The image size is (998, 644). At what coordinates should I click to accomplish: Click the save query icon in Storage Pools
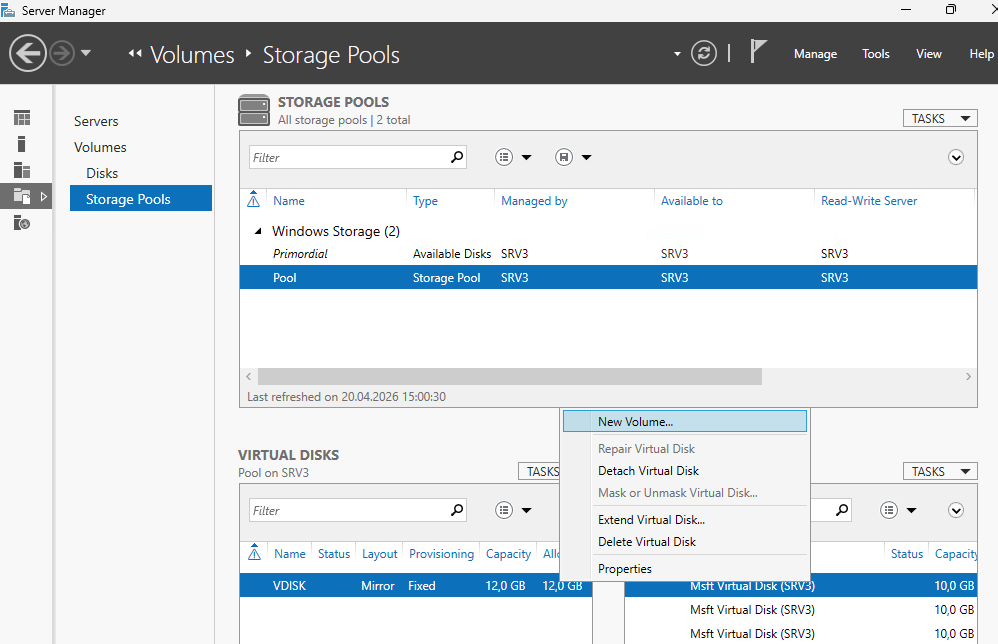[563, 157]
